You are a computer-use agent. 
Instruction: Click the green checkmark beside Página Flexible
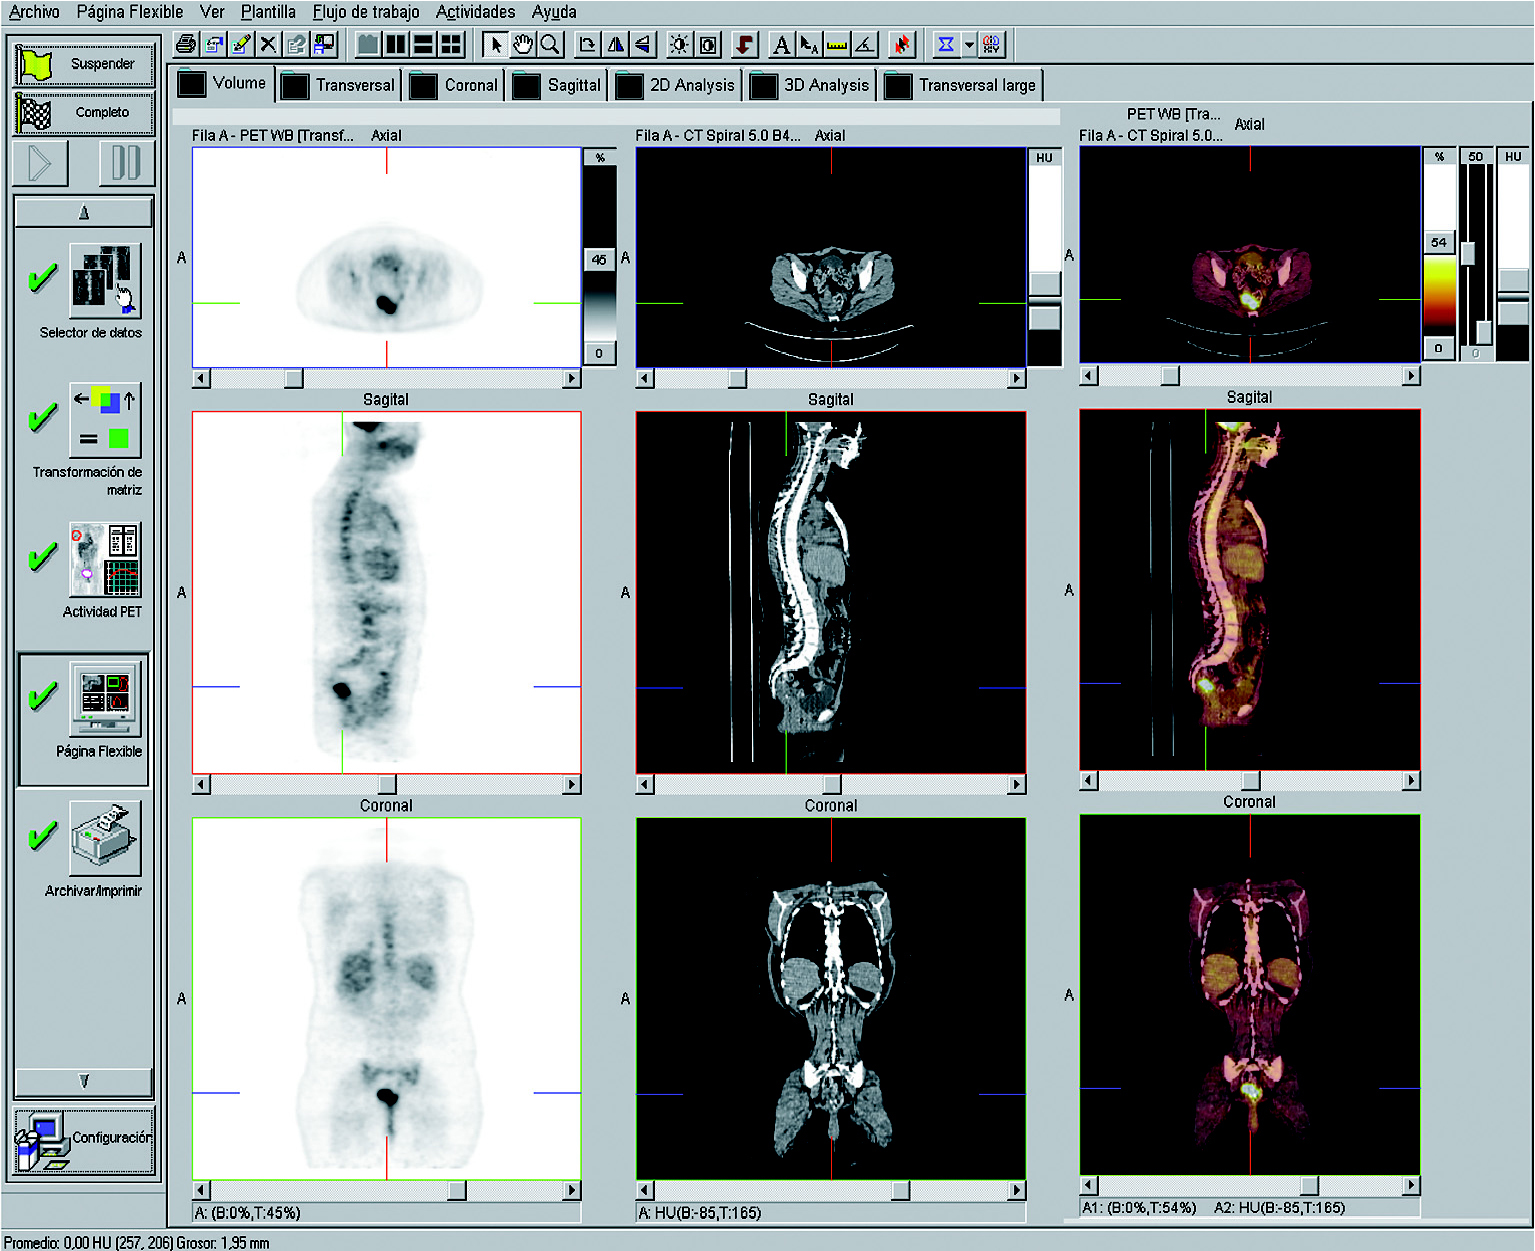pyautogui.click(x=42, y=695)
